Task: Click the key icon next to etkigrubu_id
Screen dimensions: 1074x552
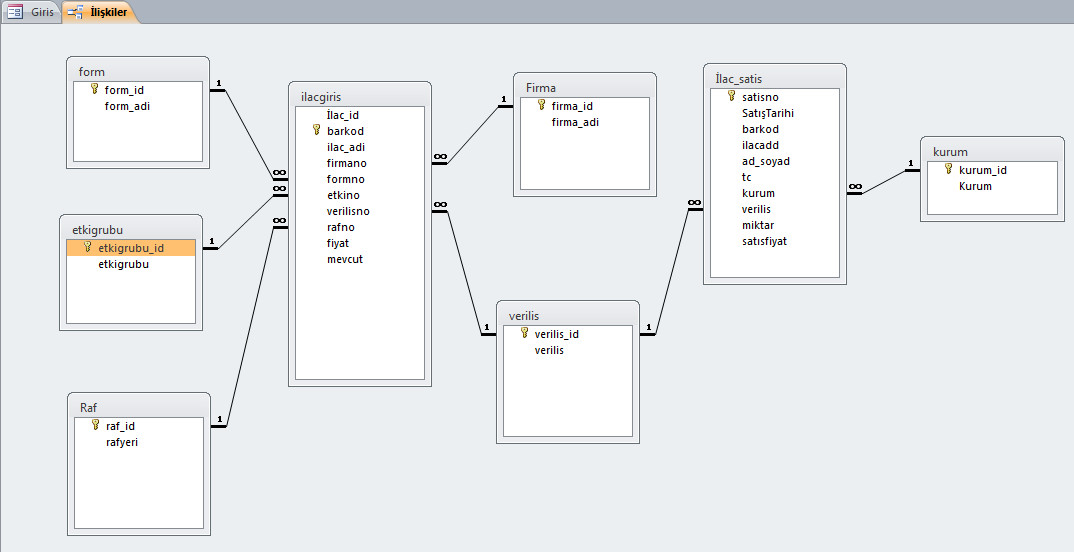Action: tap(88, 247)
